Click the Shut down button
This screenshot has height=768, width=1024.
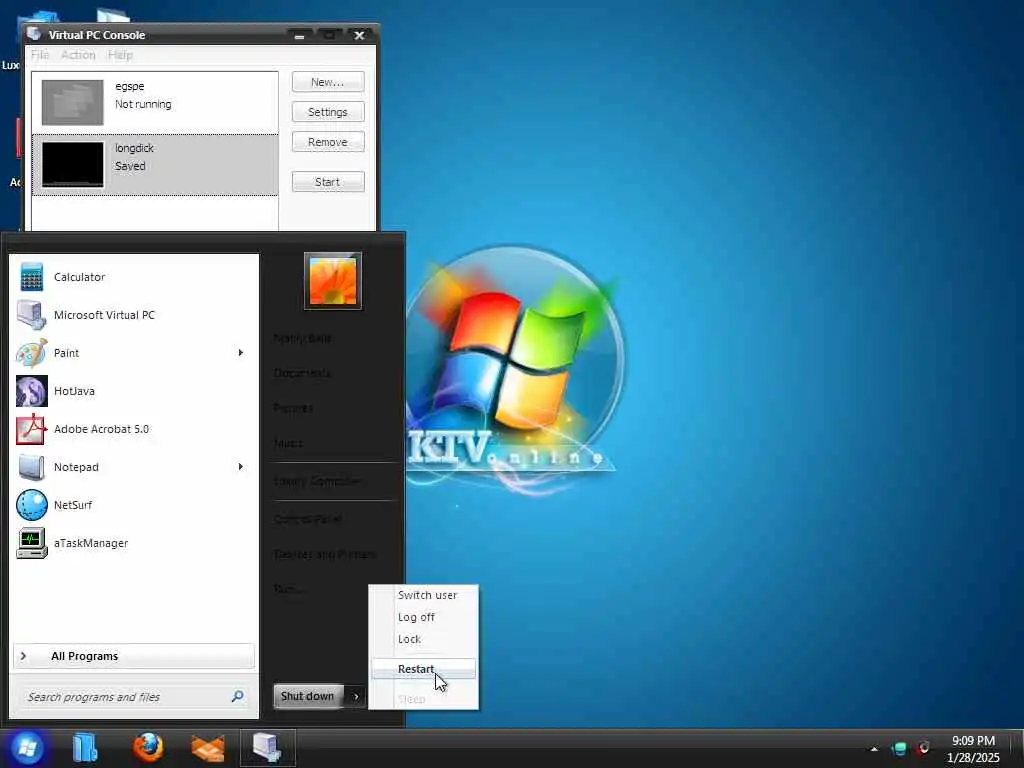coord(310,696)
